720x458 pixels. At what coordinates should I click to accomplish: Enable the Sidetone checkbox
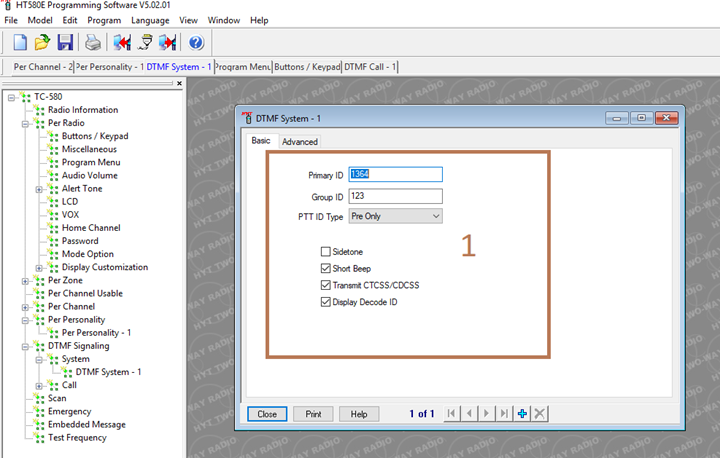tap(326, 252)
